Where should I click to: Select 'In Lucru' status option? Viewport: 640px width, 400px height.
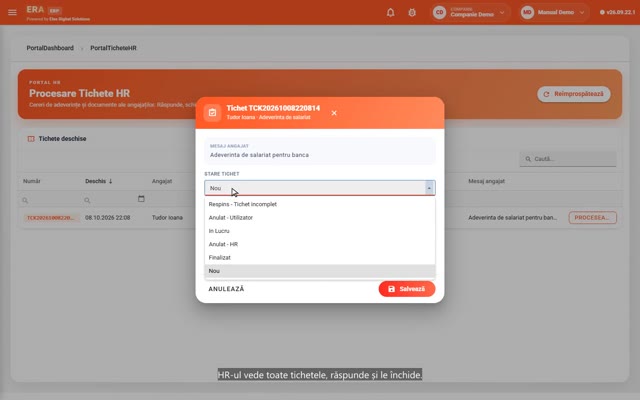click(320, 231)
